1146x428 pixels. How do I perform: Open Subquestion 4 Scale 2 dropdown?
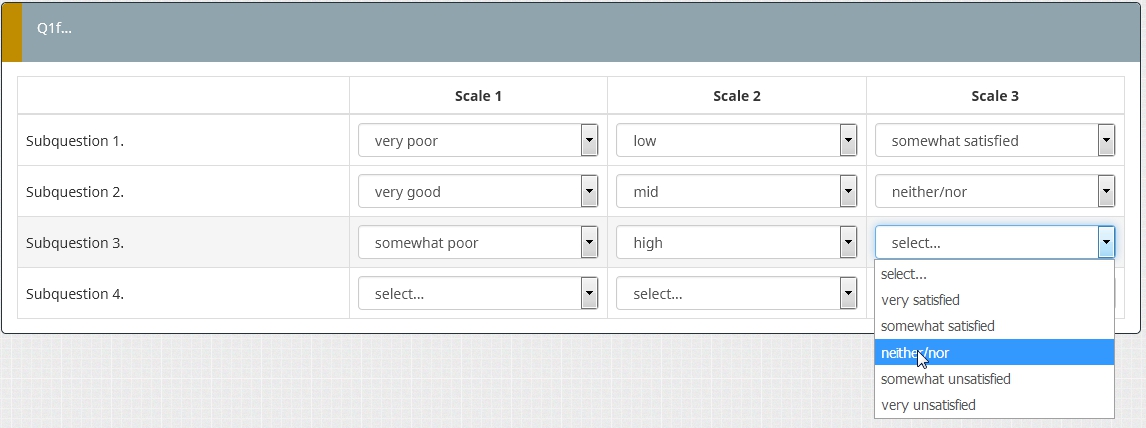coord(736,294)
